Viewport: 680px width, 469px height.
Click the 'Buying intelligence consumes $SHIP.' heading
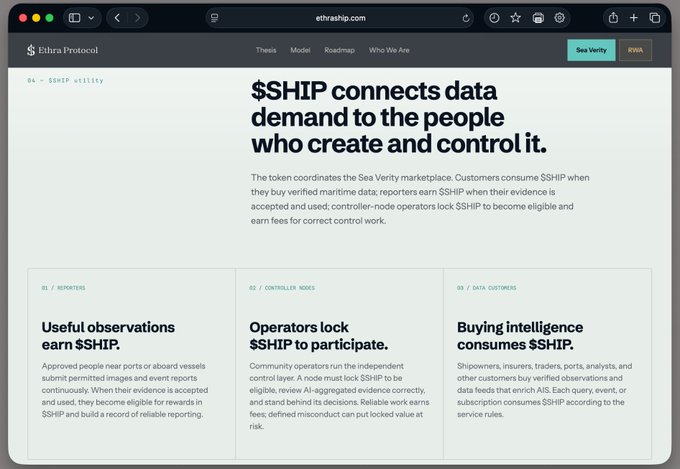[520, 336]
